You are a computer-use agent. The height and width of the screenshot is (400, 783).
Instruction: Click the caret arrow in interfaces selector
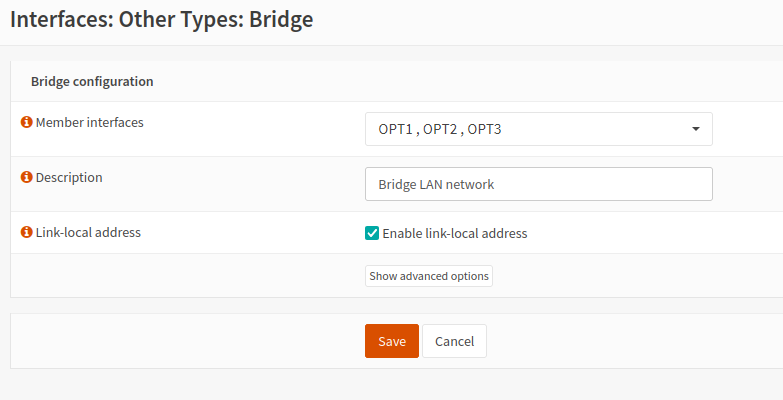coord(695,129)
